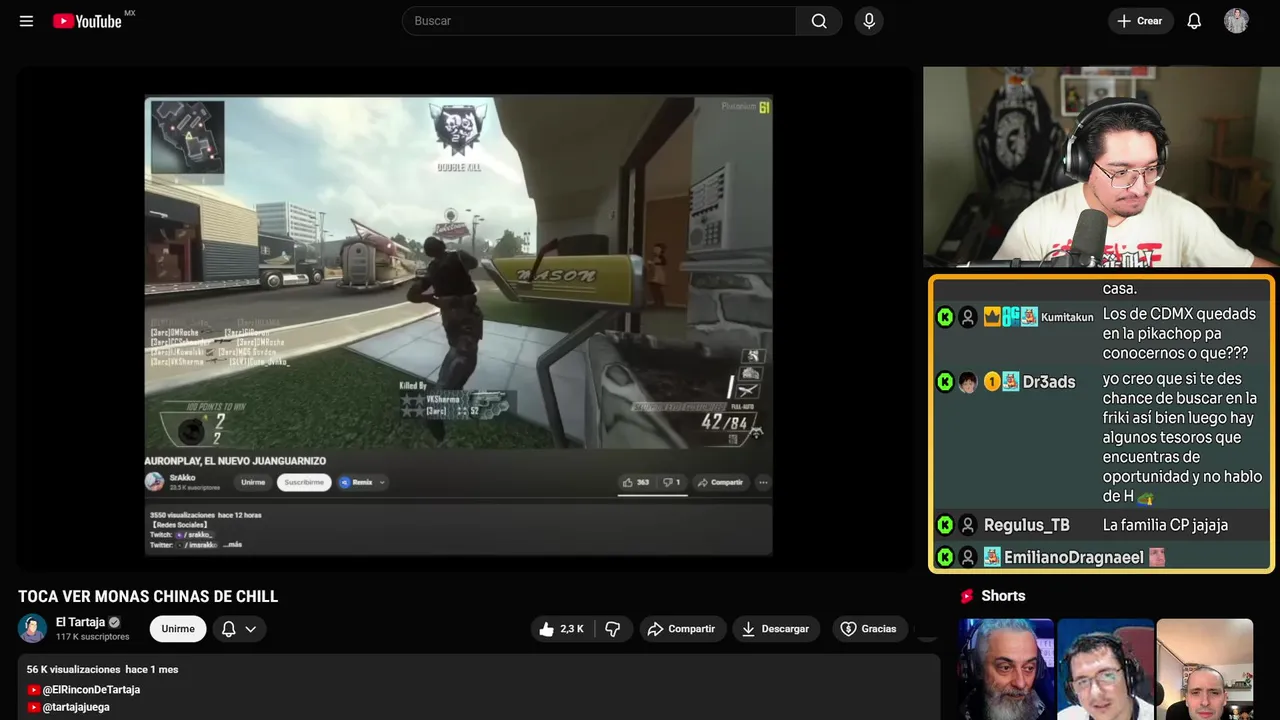Screen dimensions: 1280x720
Task: Click the Unirme join button
Action: 178,629
